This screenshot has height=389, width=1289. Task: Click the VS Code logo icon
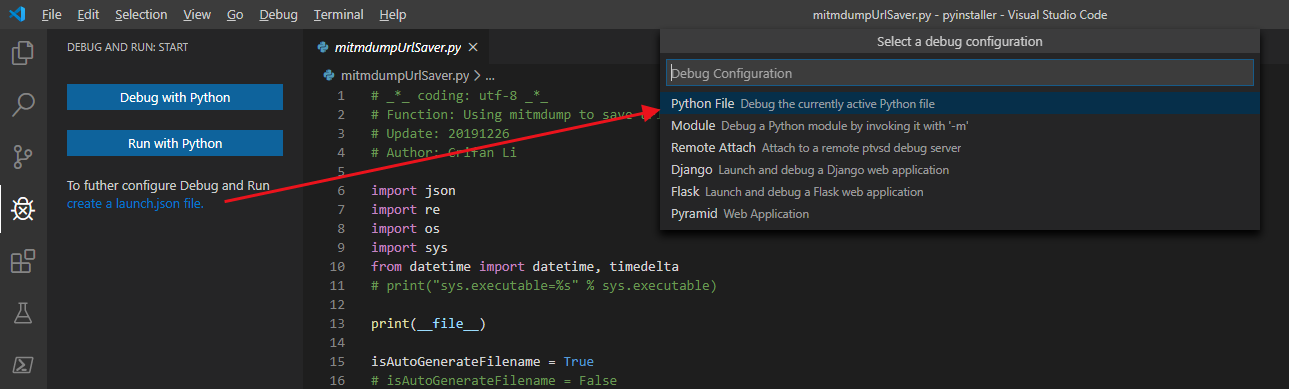(17, 15)
